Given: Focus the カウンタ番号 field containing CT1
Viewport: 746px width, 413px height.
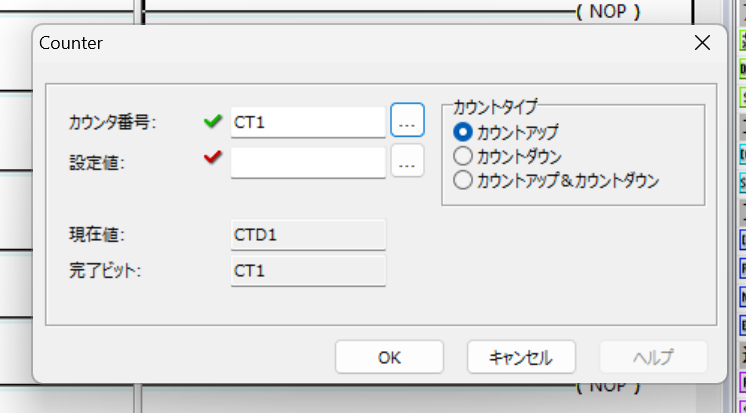Looking at the screenshot, I should (308, 122).
